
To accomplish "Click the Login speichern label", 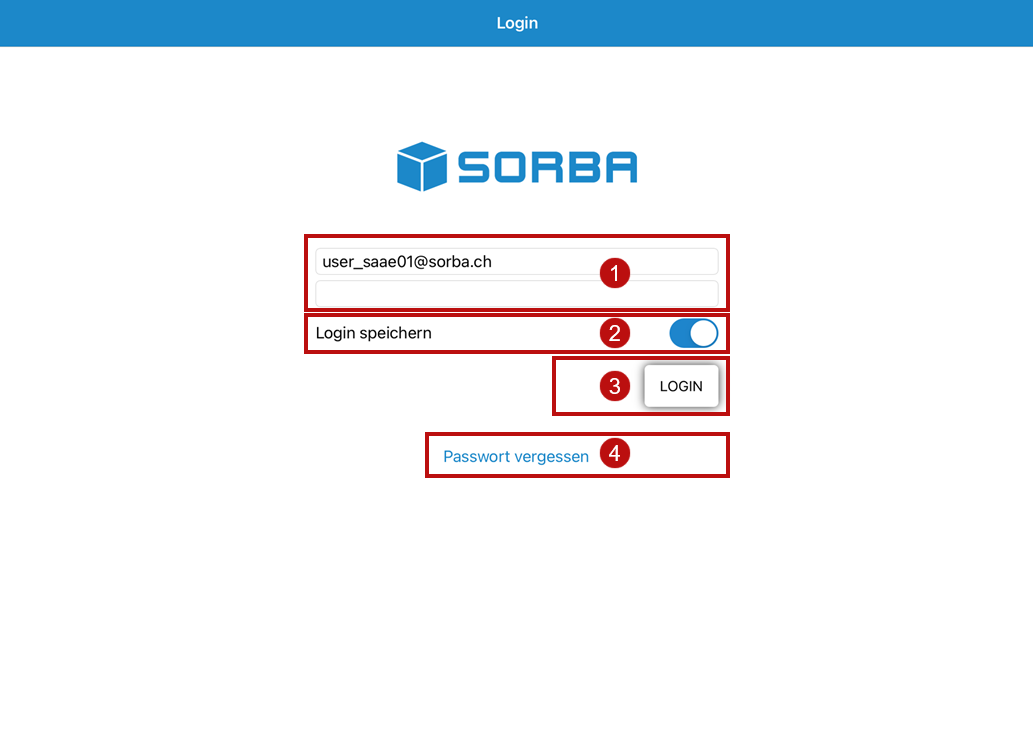I will (x=374, y=333).
